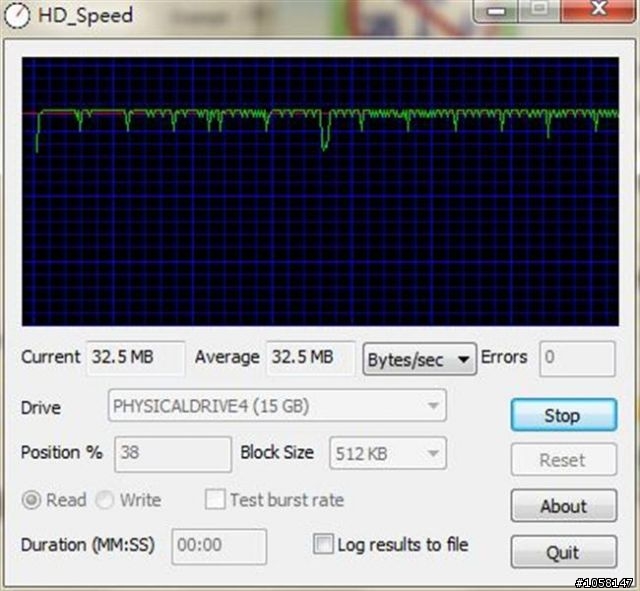Close the HD_Speed window
This screenshot has height=591, width=640.
(x=598, y=10)
